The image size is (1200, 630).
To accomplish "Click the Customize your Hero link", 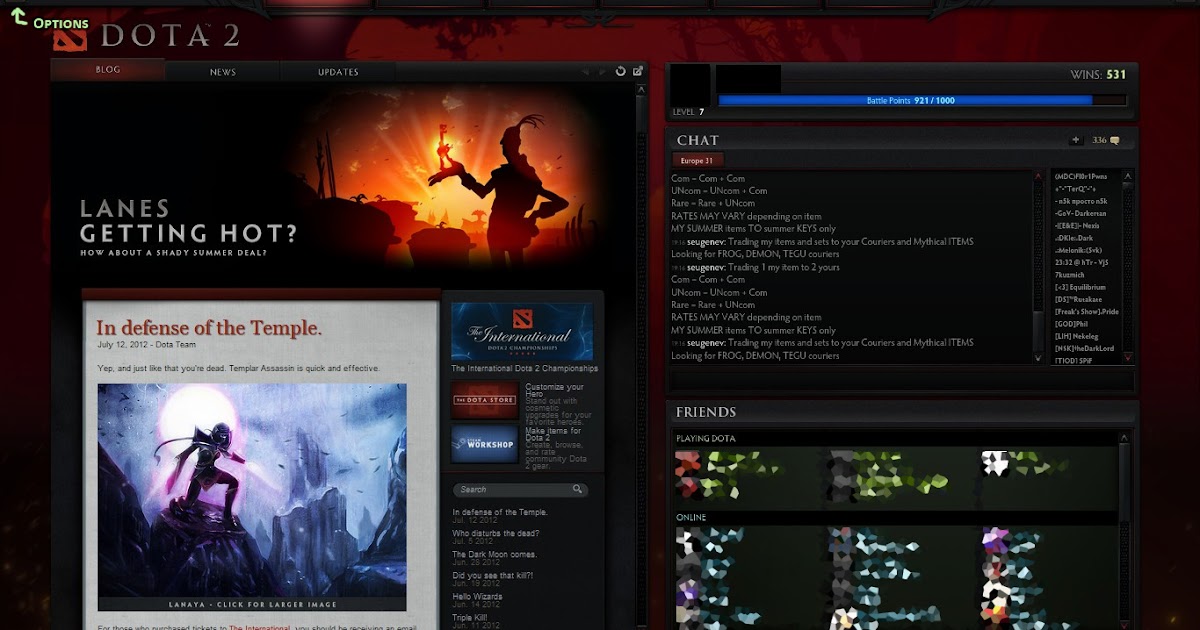I will tap(554, 391).
